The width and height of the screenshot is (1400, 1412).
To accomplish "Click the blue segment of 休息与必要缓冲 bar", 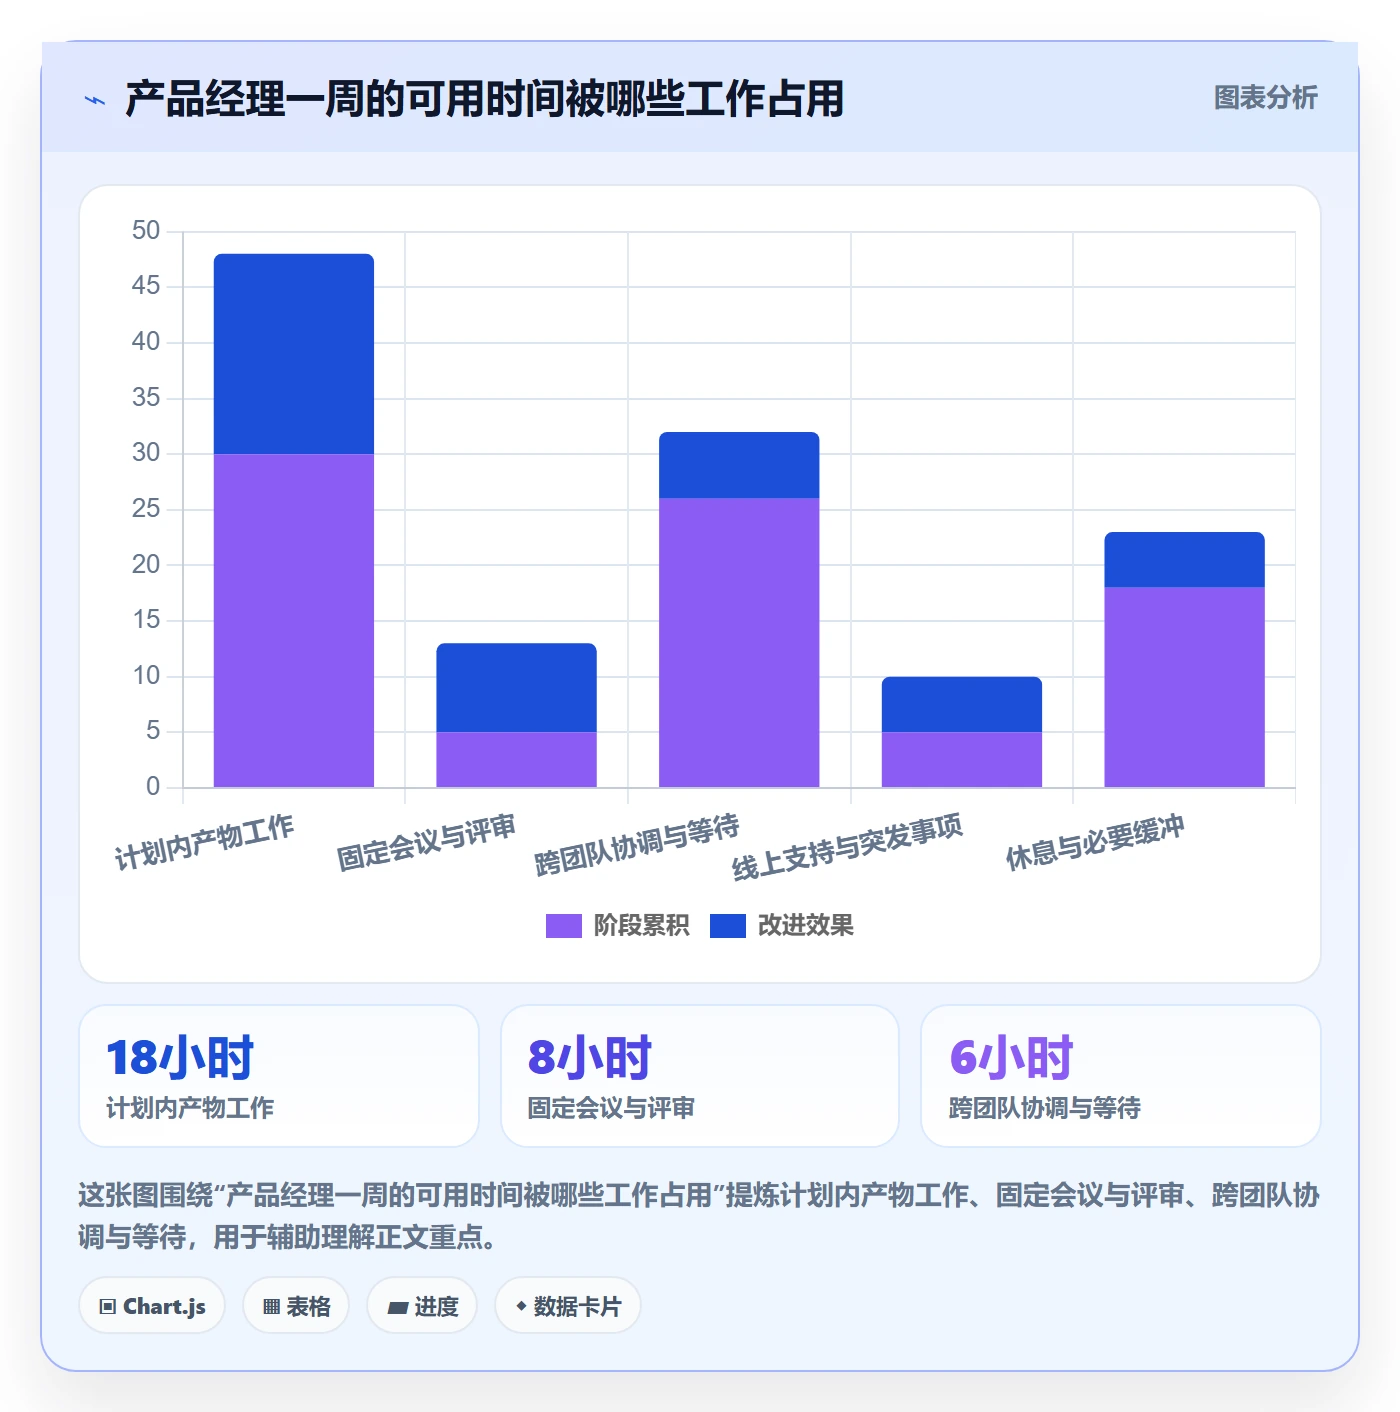I will point(1184,559).
